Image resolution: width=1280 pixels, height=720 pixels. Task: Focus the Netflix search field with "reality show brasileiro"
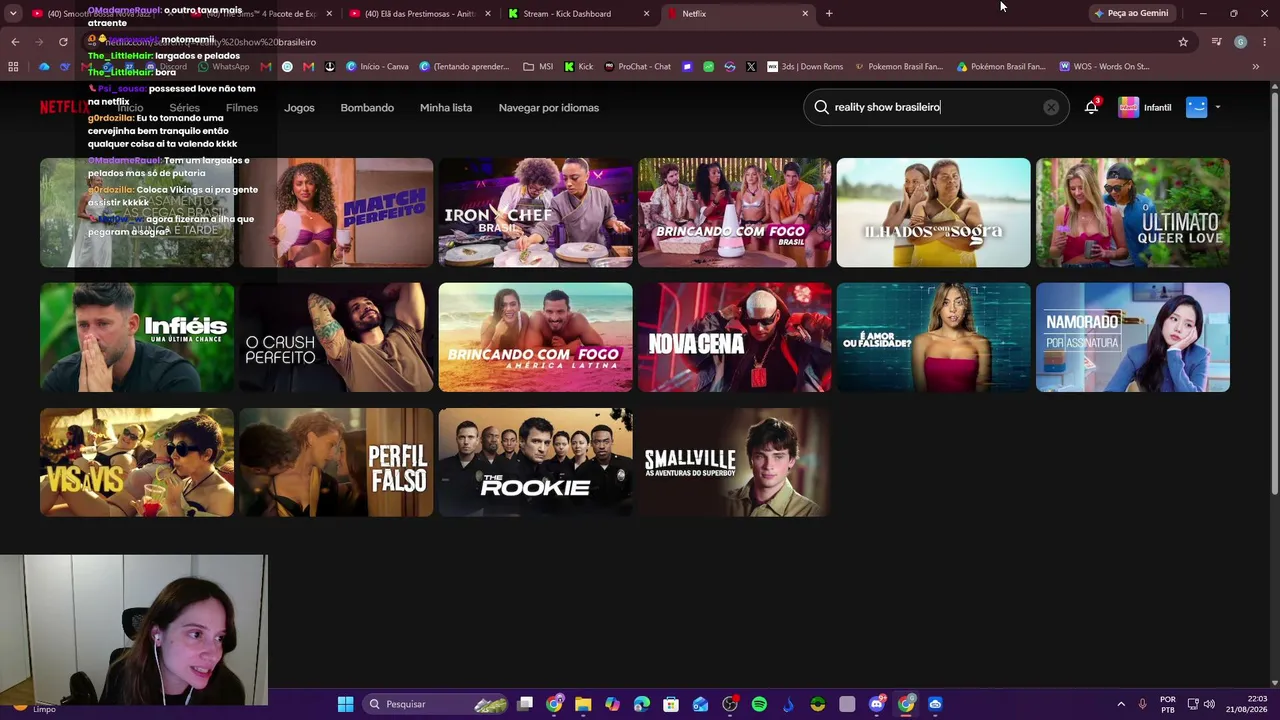(x=936, y=107)
